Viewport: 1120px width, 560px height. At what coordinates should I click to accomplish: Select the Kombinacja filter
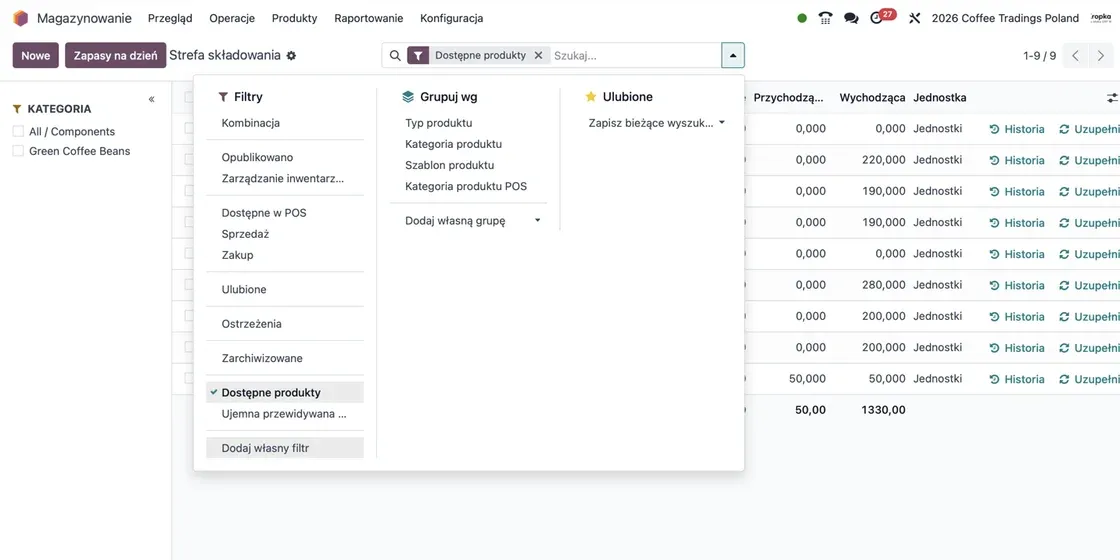[285, 123]
